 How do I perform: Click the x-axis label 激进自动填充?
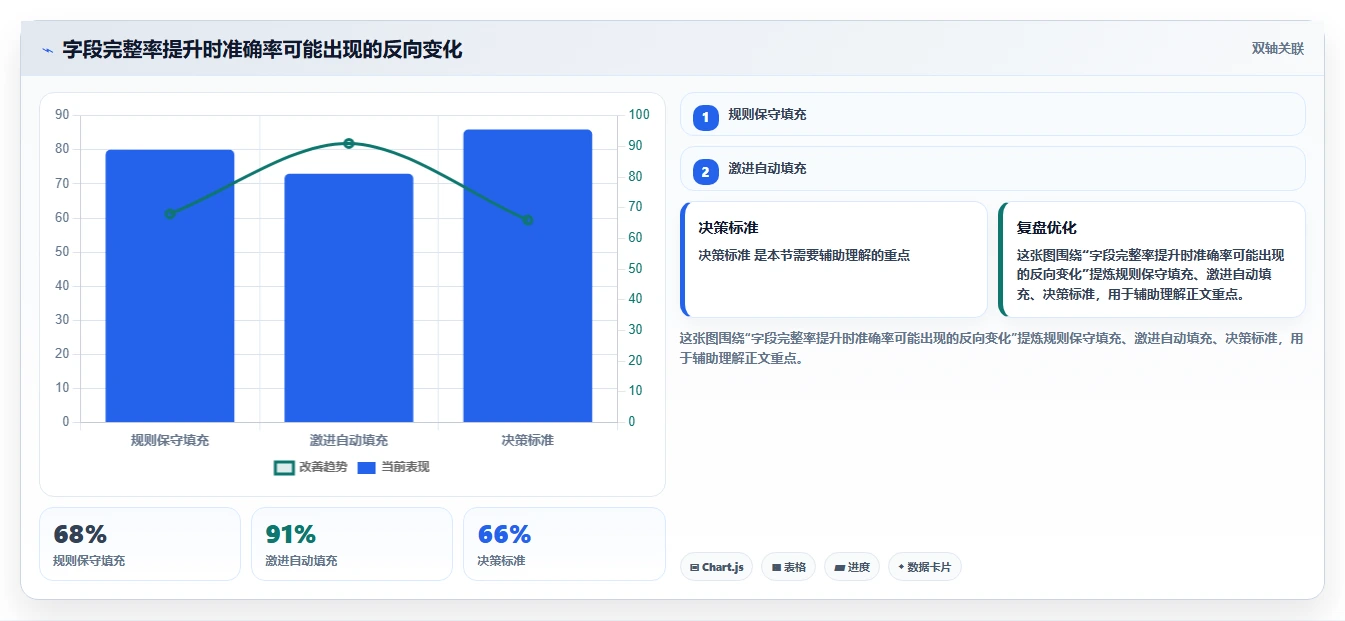(x=349, y=440)
